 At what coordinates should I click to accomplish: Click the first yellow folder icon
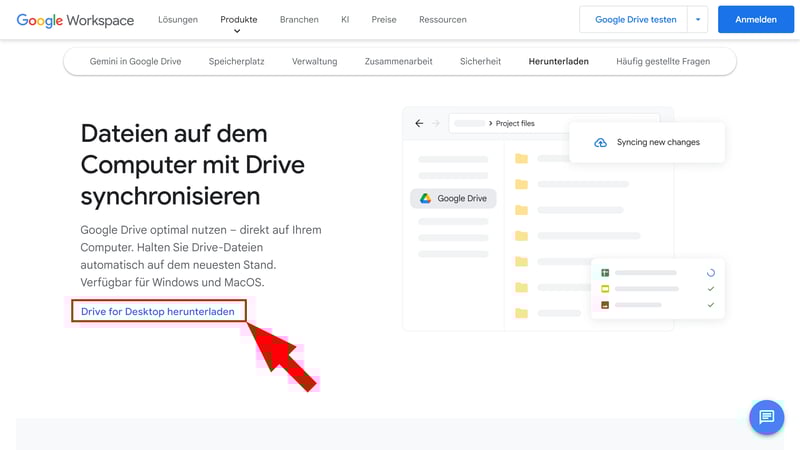tap(521, 159)
